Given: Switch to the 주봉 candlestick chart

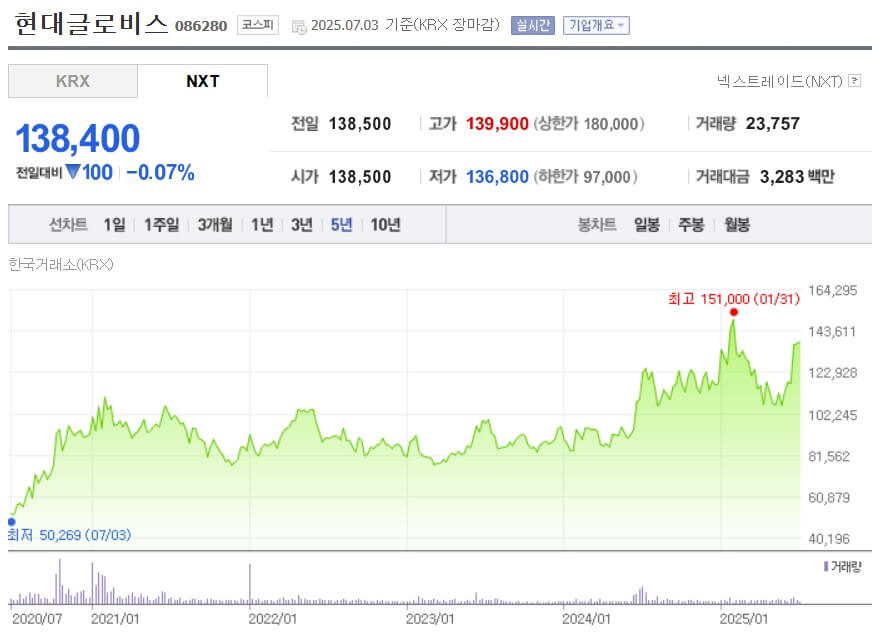Looking at the screenshot, I should tap(691, 225).
